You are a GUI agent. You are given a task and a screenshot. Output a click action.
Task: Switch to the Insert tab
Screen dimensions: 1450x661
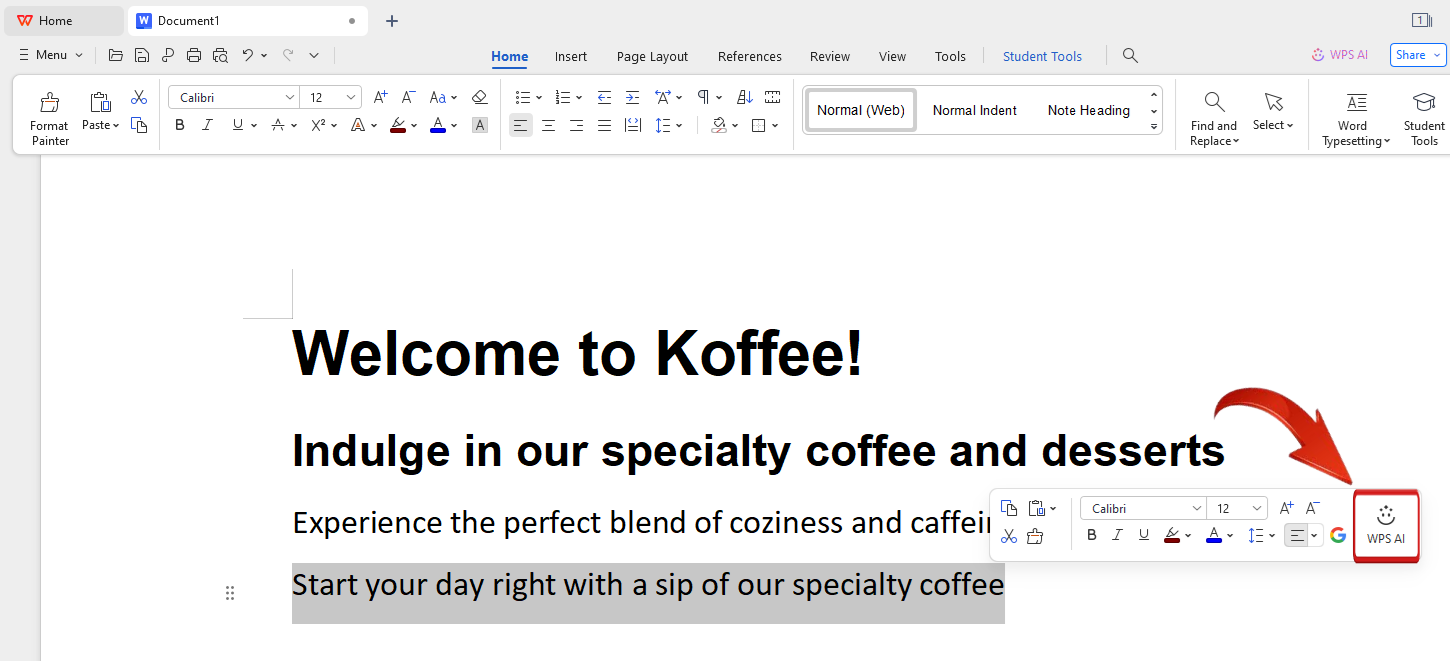(571, 56)
